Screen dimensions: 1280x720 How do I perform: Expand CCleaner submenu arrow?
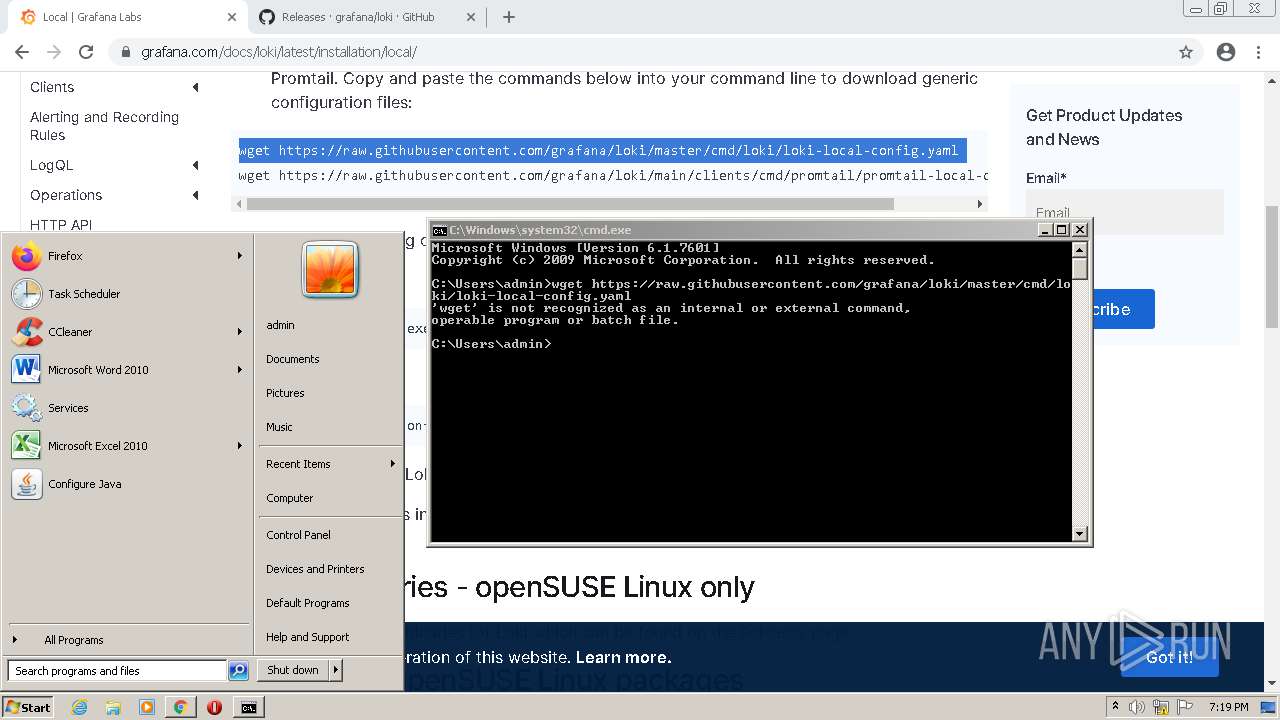click(240, 332)
